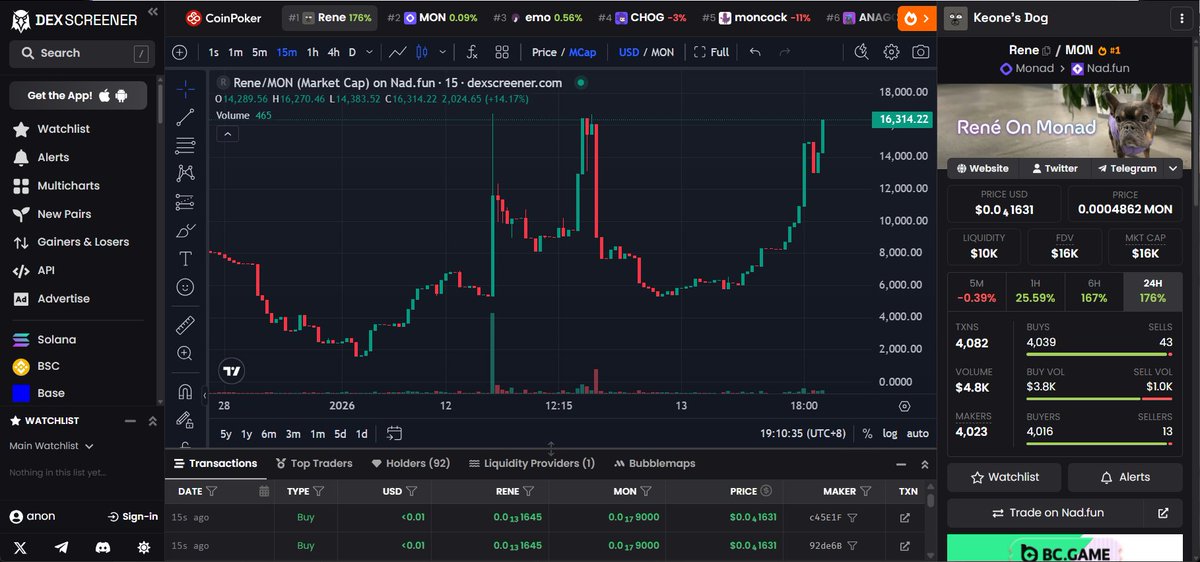Select the pitchfork pattern tool

point(185,174)
